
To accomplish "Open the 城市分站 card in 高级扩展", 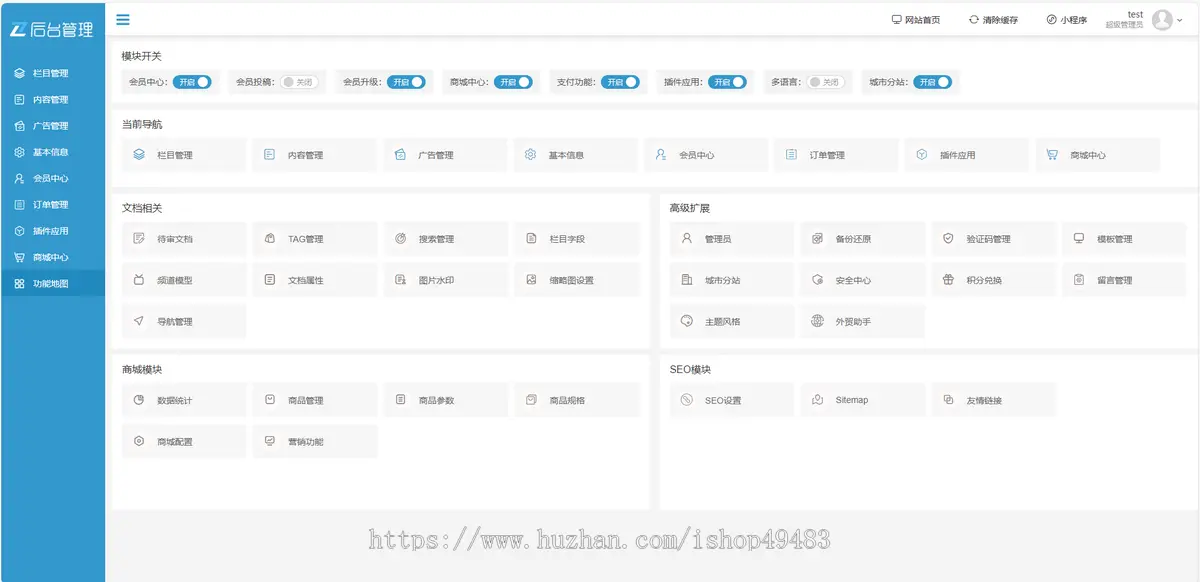I will point(732,280).
